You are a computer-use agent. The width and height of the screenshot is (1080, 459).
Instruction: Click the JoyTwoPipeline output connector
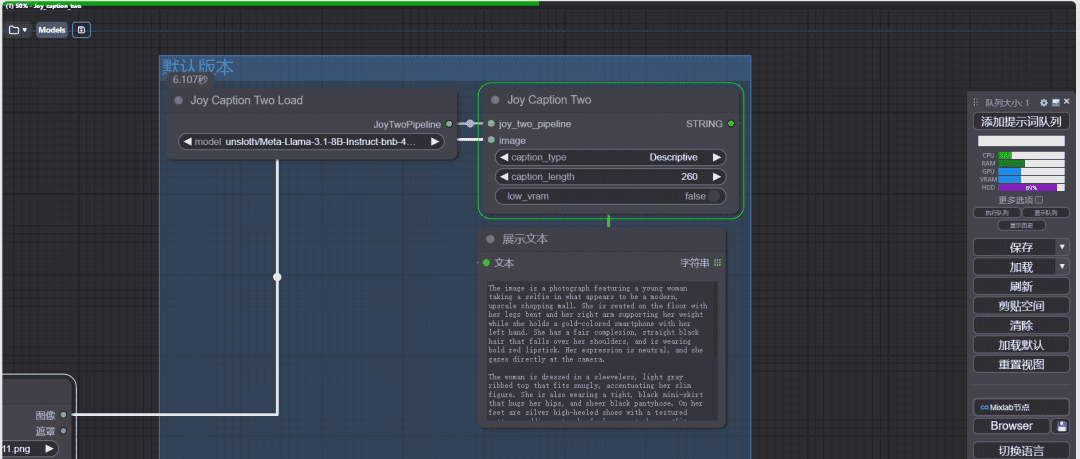(x=449, y=124)
